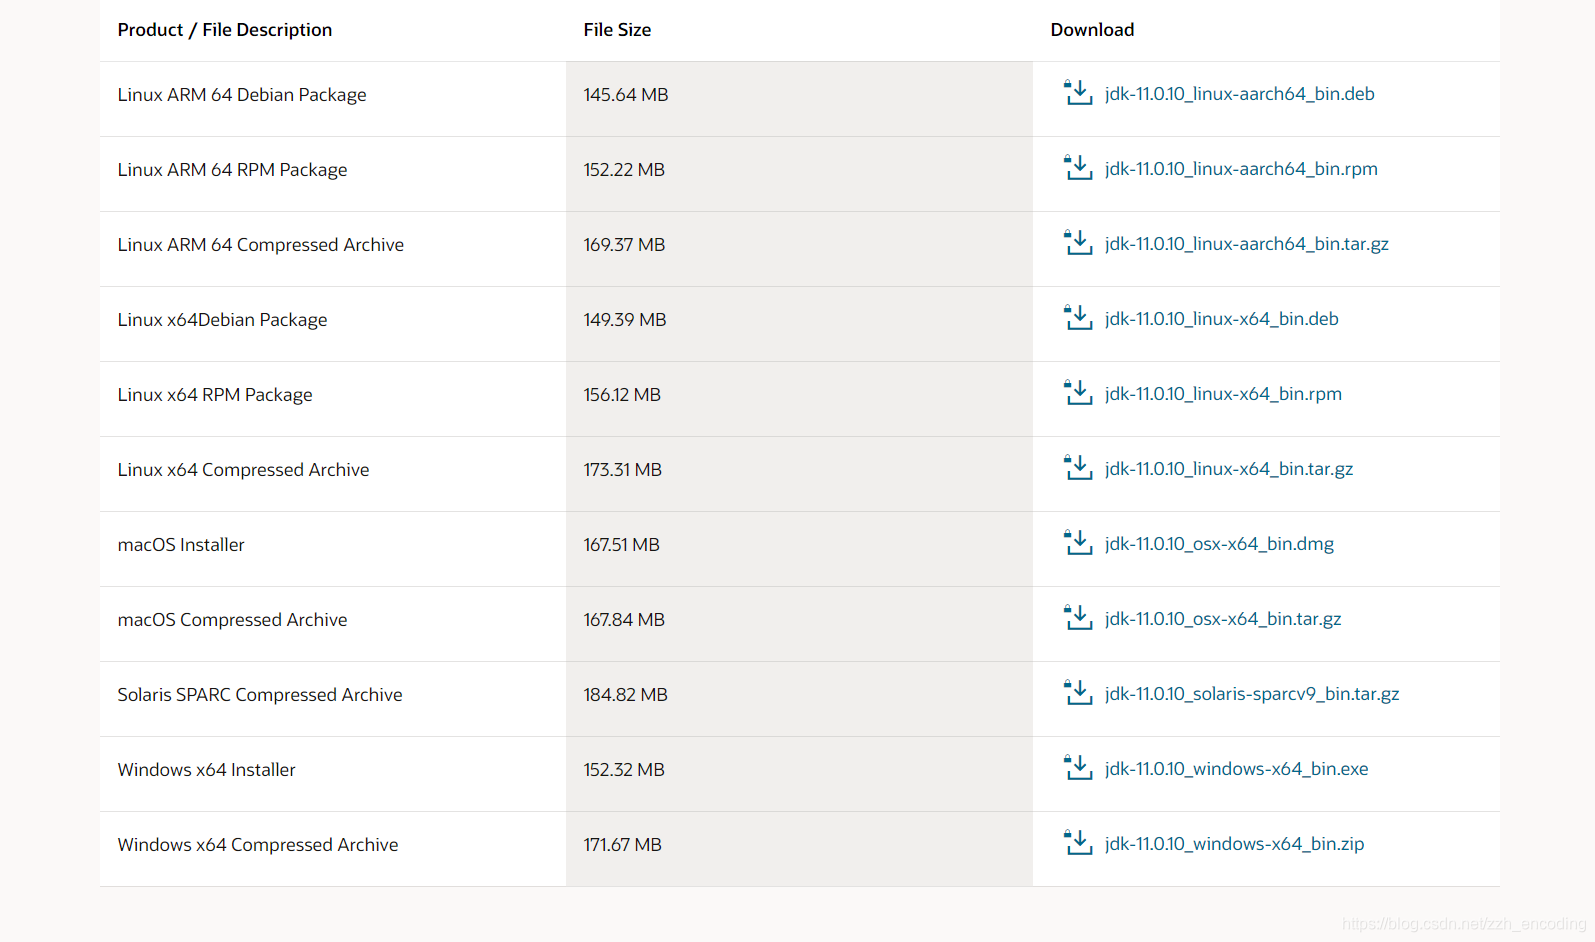Click download icon for osx-x64_bin.dmg
This screenshot has width=1595, height=942.
click(x=1078, y=543)
